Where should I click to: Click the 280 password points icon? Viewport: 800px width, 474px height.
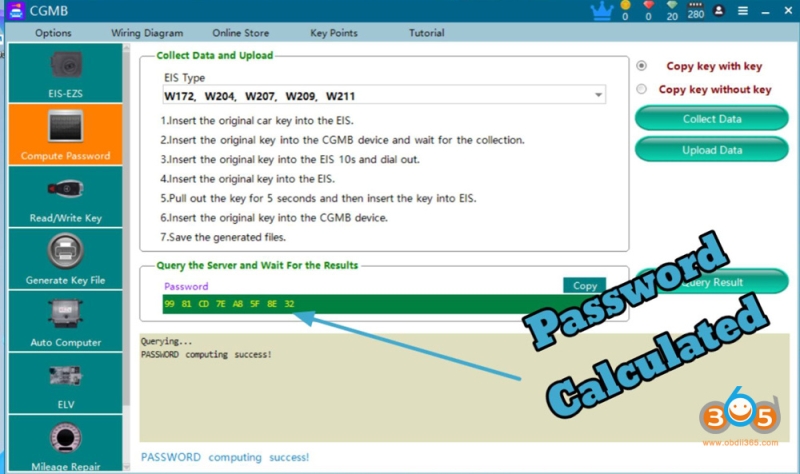point(695,10)
